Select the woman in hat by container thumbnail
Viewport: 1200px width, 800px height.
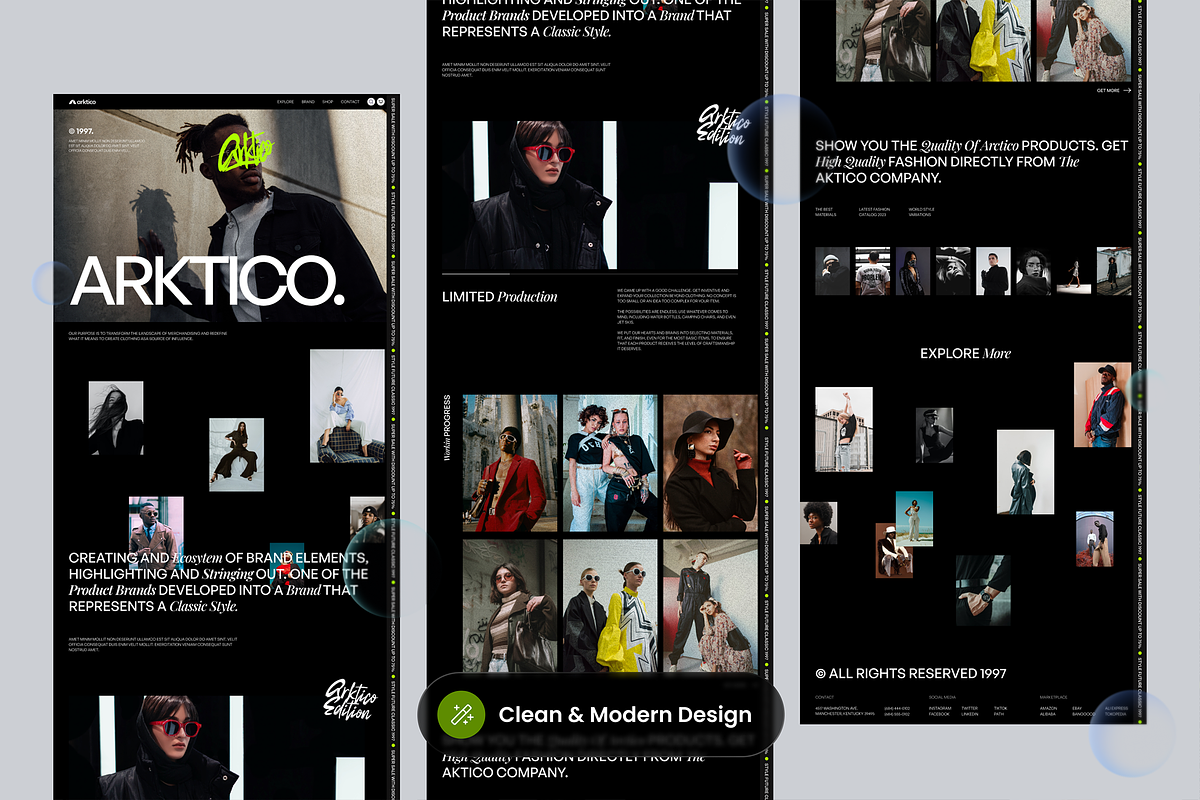1114,271
